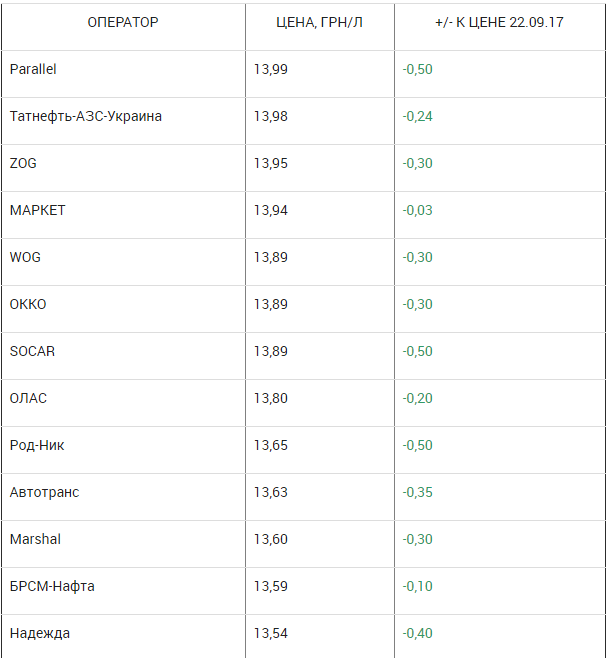Select the Marshal operator cell
This screenshot has height=658, width=609.
(x=35, y=539)
